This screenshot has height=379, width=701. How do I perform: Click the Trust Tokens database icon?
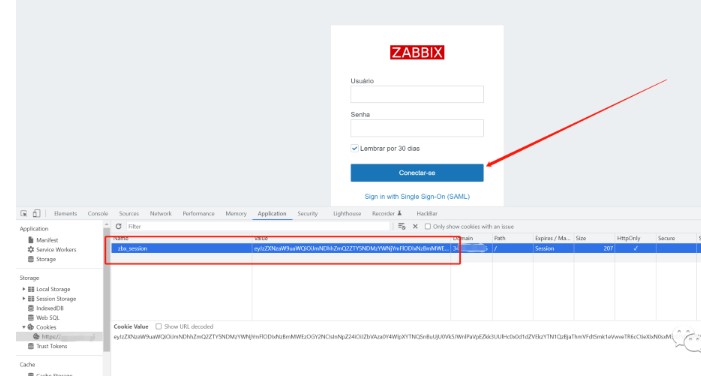click(x=31, y=346)
